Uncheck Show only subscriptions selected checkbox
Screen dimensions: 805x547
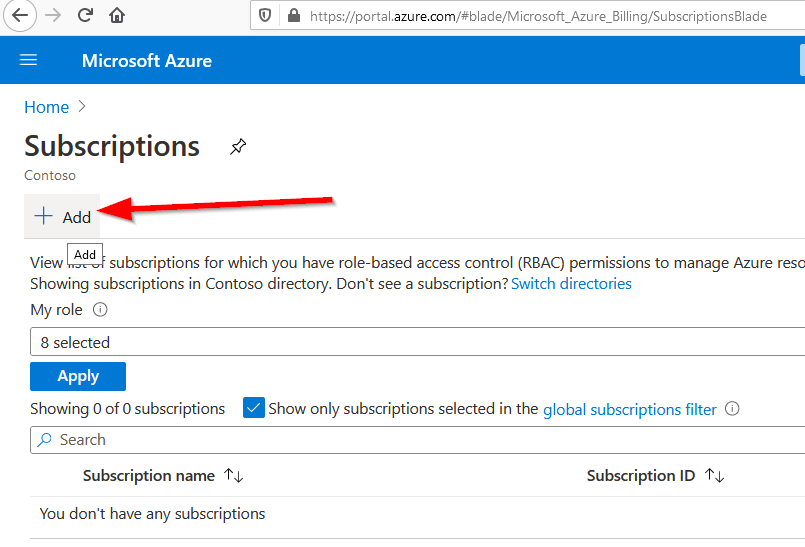tap(254, 408)
